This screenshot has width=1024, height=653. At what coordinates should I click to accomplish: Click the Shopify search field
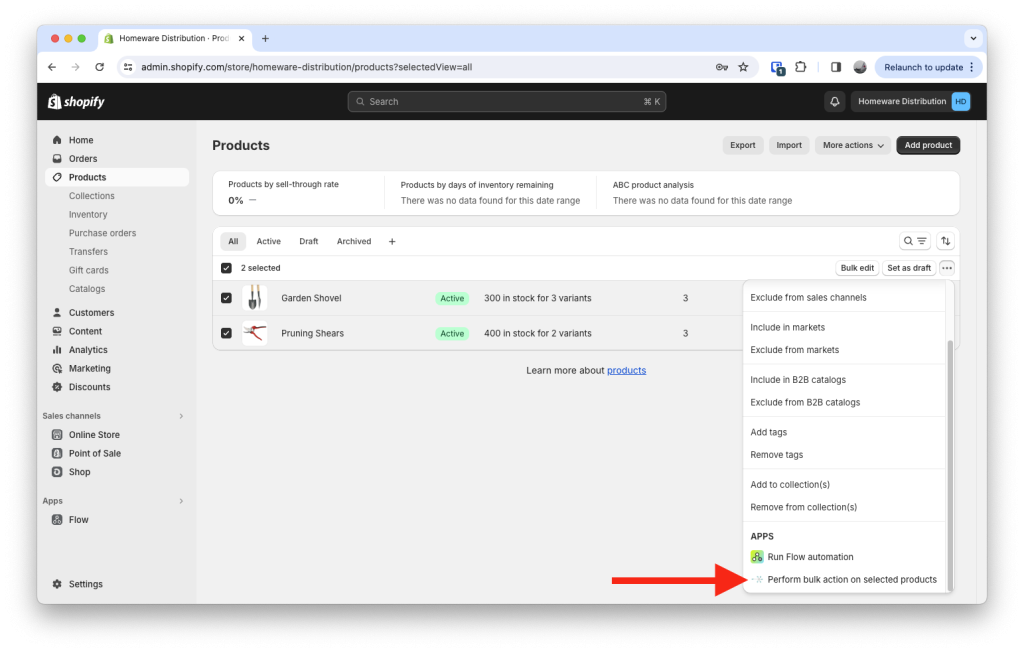coord(507,102)
